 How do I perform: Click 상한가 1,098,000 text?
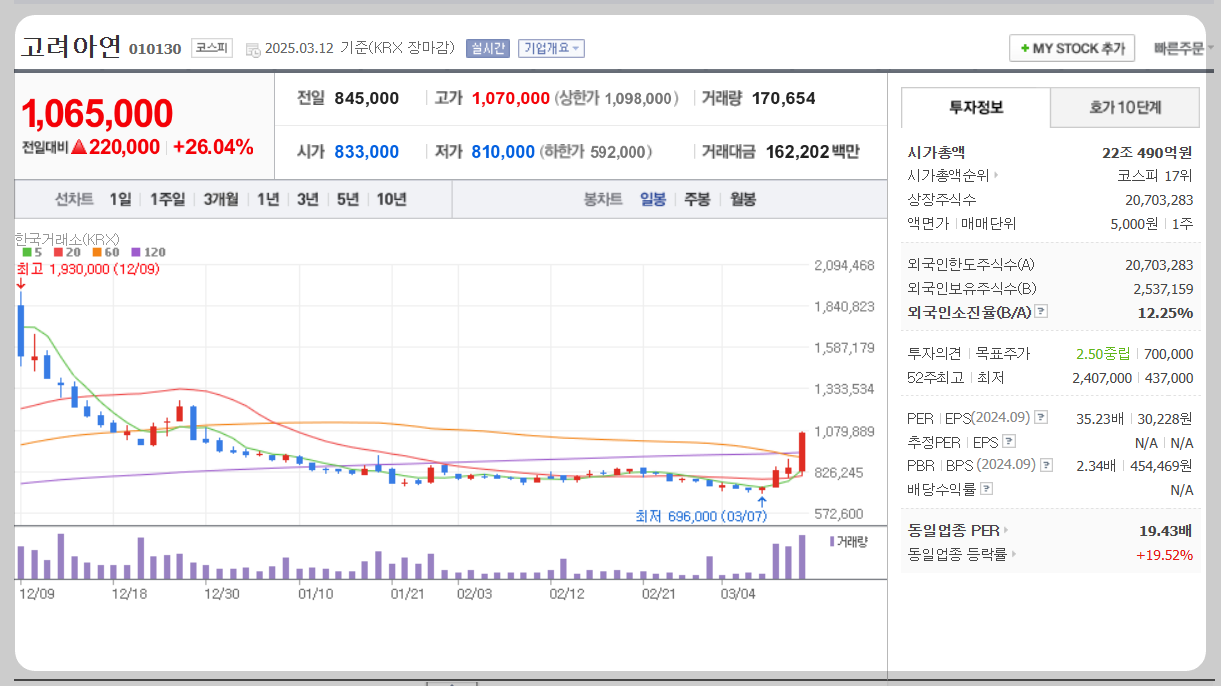(x=616, y=98)
